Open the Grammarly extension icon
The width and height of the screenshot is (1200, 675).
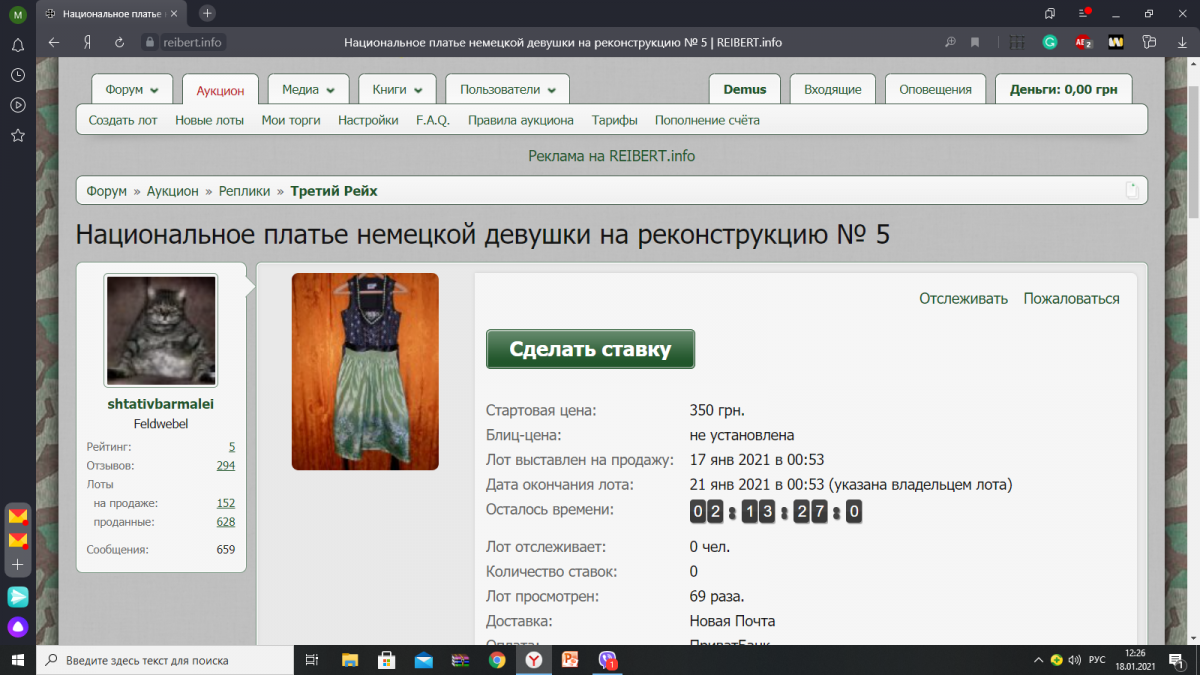[1049, 42]
